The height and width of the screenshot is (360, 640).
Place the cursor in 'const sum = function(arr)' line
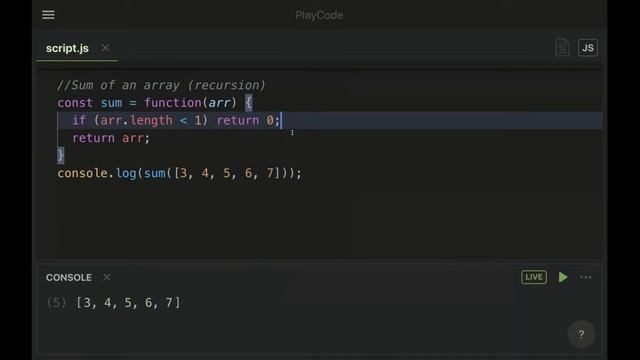pyautogui.click(x=155, y=103)
